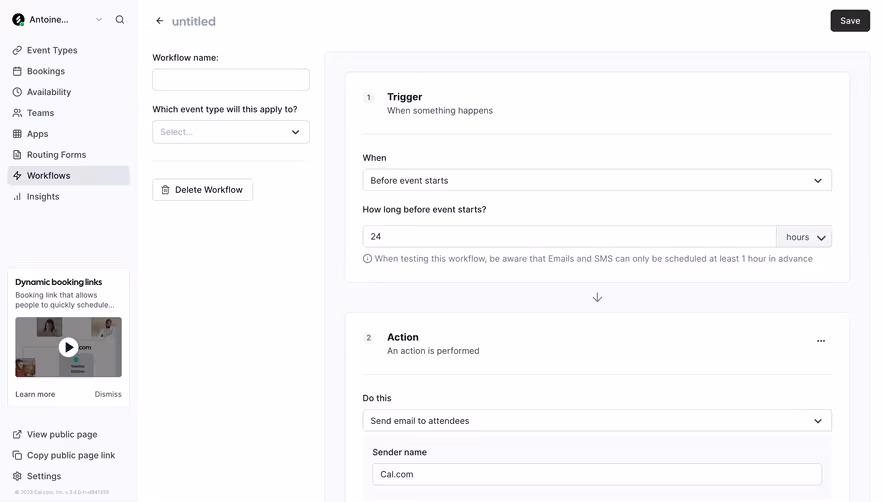Open Availability in sidebar
Viewport: 885px width, 502px height.
tap(68, 92)
